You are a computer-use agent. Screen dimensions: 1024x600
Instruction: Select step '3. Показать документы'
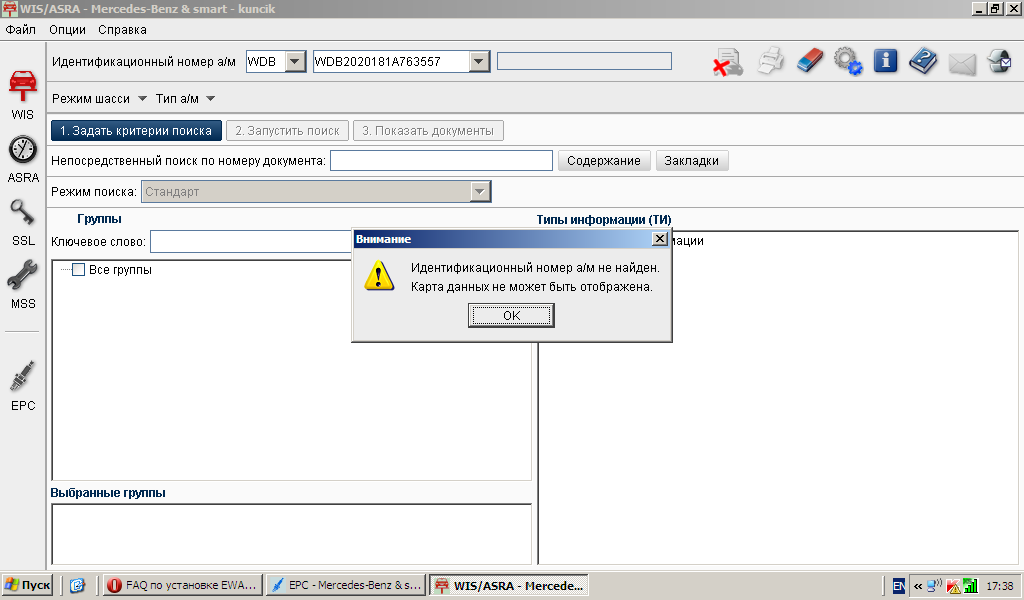click(428, 131)
